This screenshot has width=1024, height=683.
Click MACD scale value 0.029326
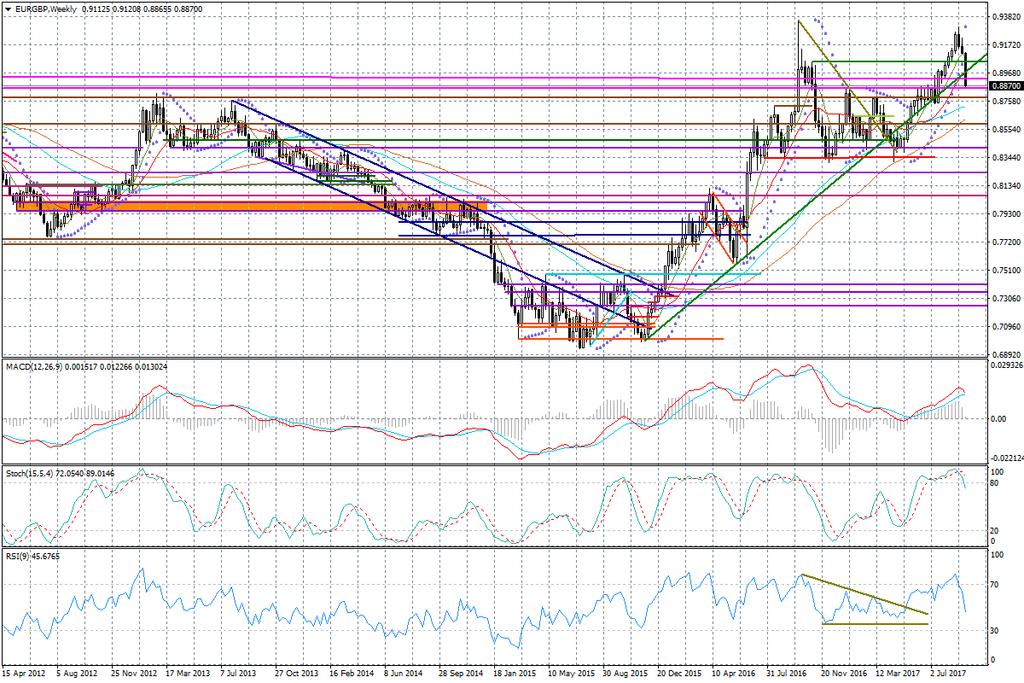click(1006, 364)
